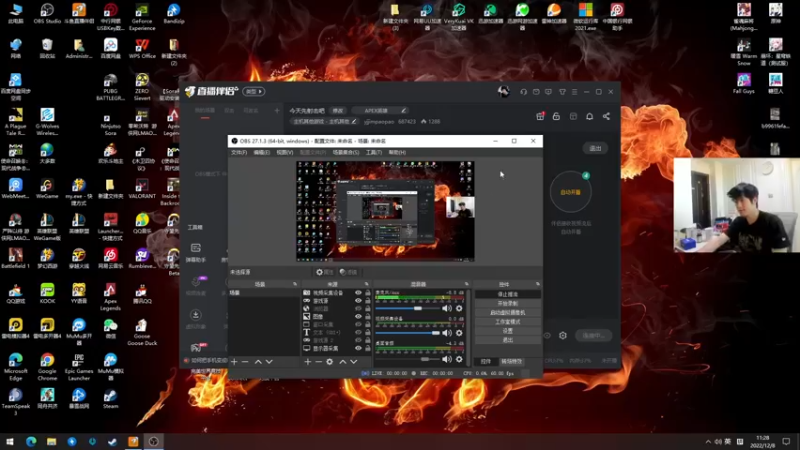Open the 场景集合(S) menu in OBS
The image size is (800, 450).
tap(346, 153)
